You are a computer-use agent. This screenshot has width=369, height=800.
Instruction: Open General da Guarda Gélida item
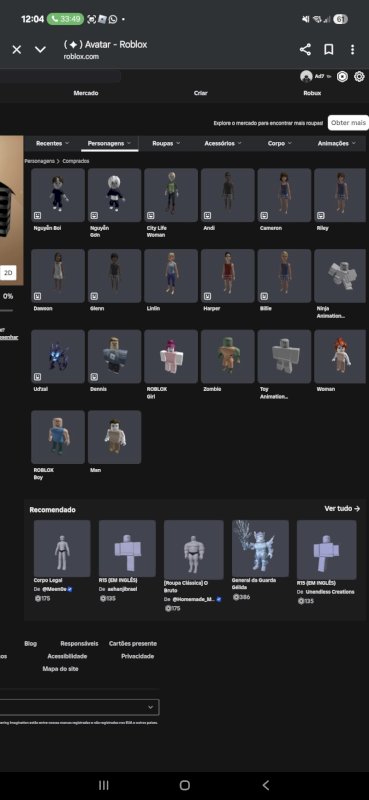click(260, 548)
